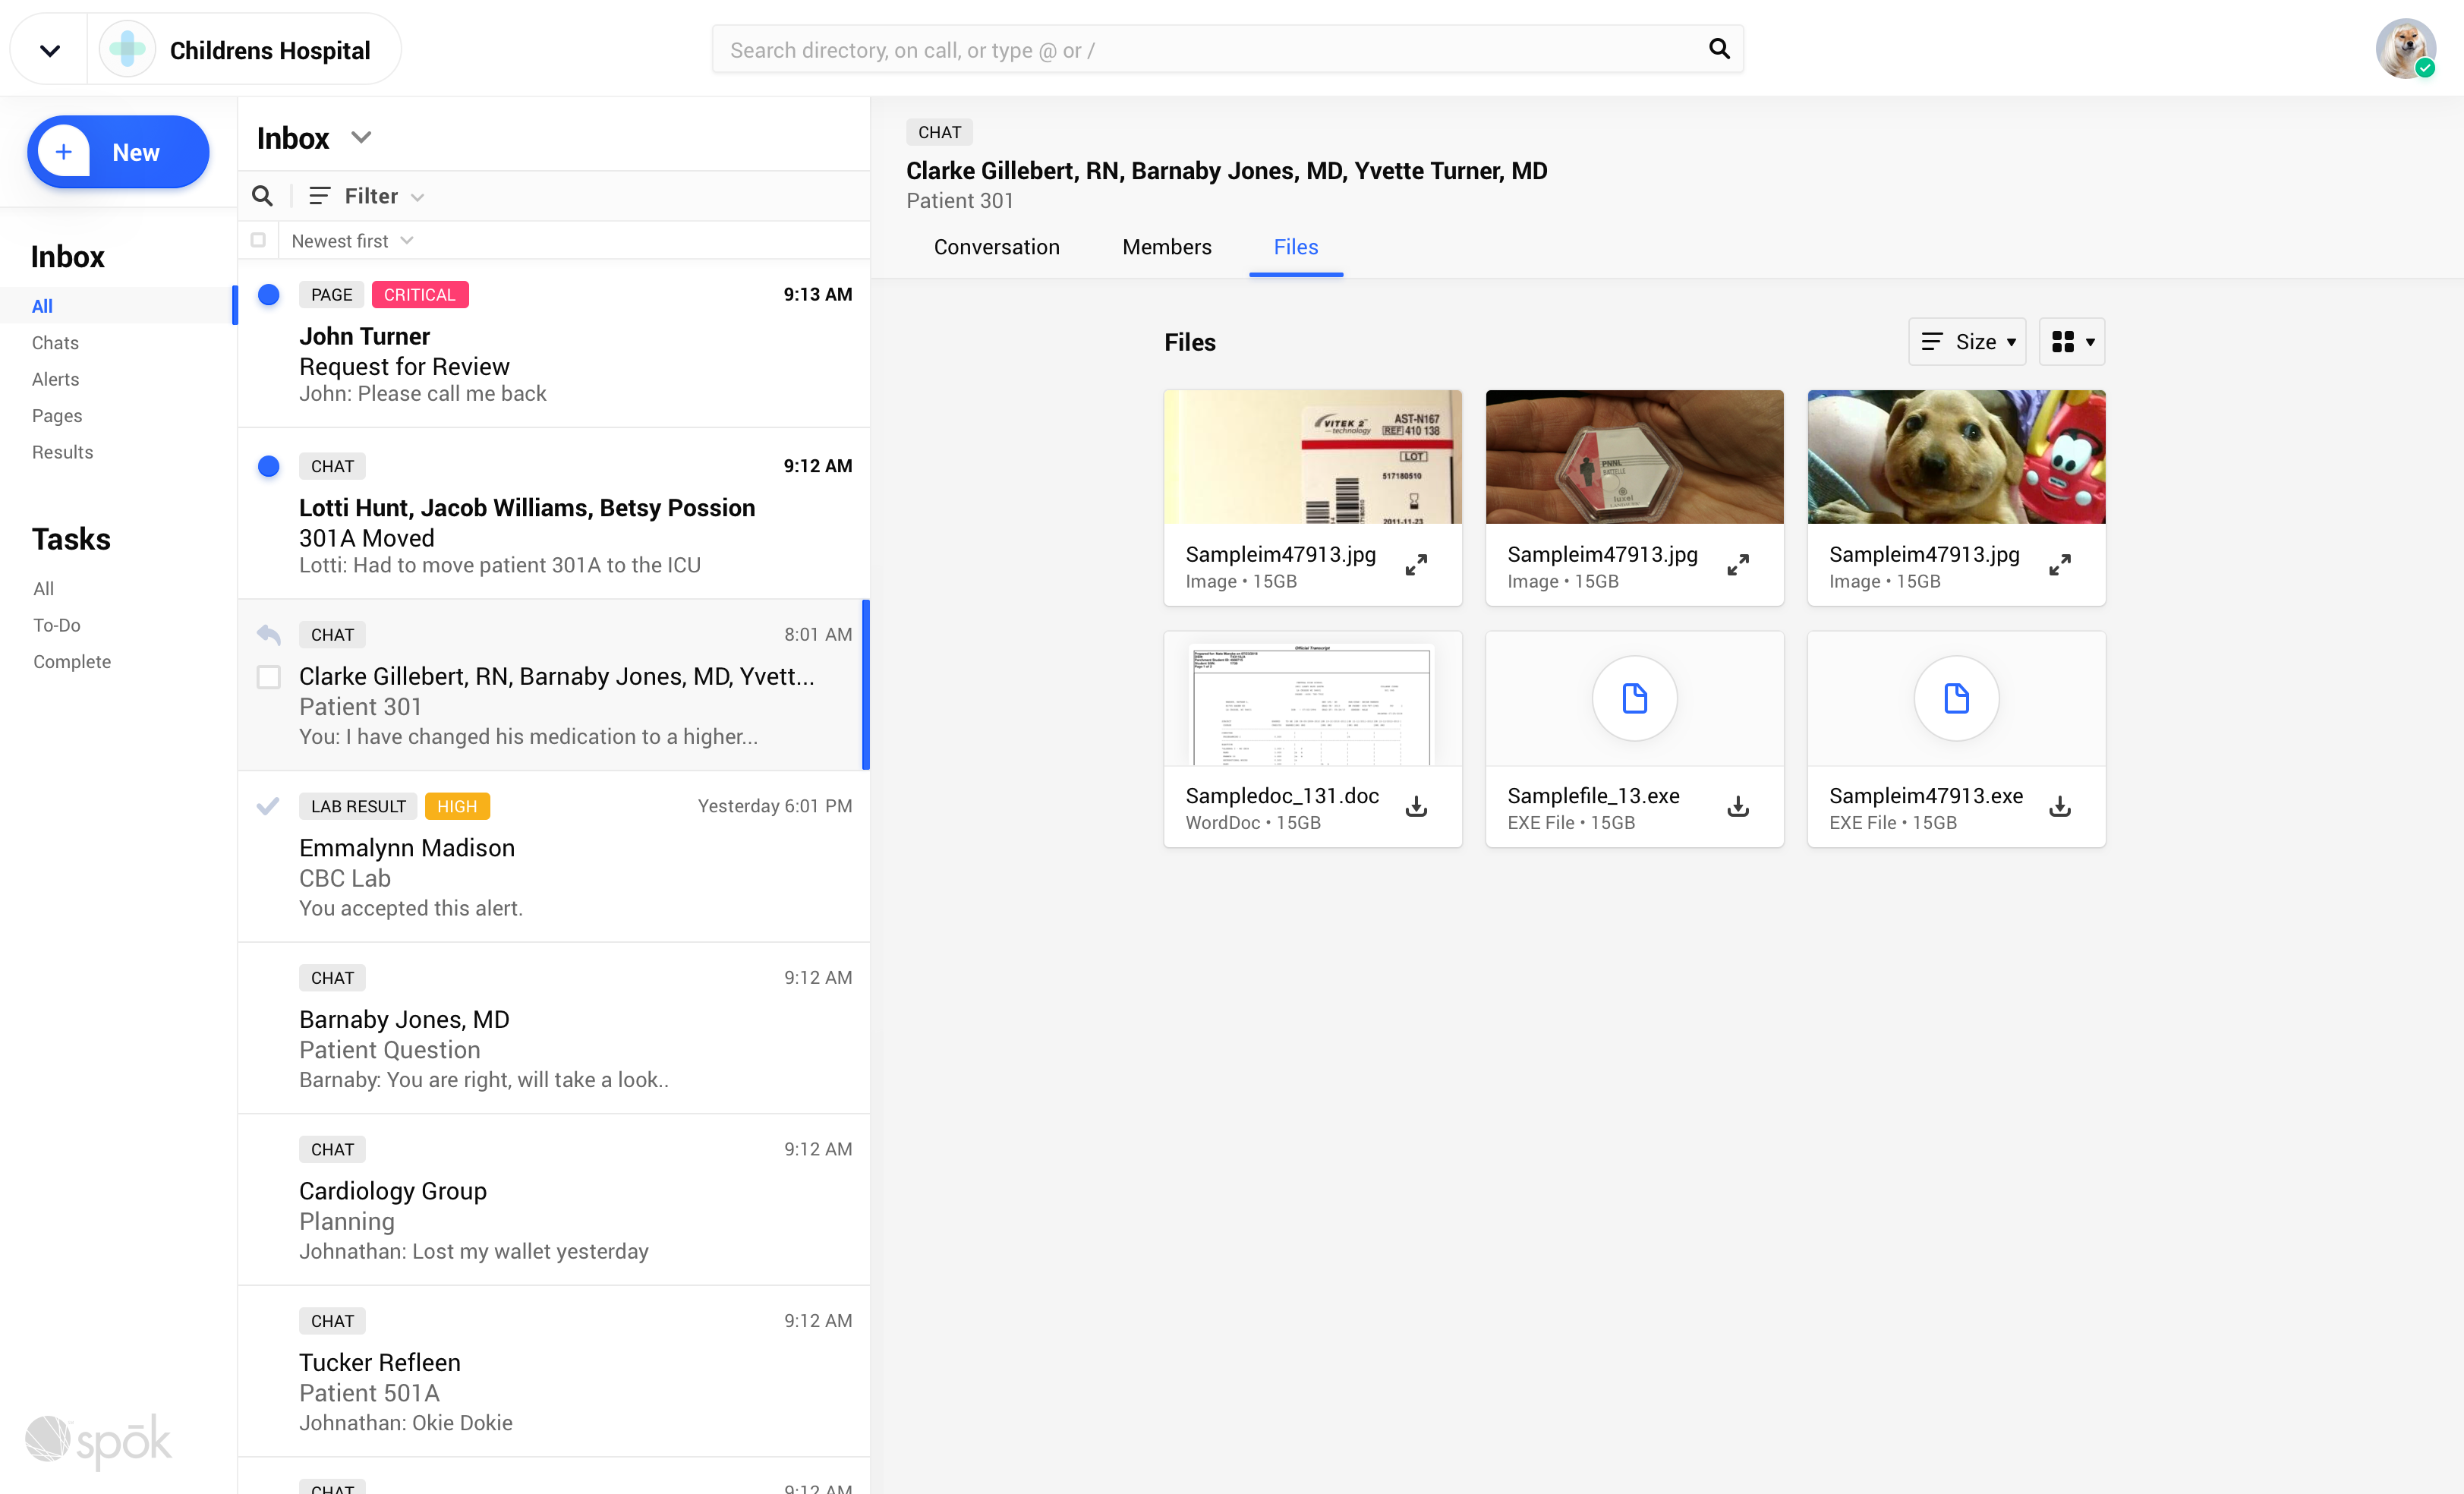Open the puppy photo thumbnail

1956,457
